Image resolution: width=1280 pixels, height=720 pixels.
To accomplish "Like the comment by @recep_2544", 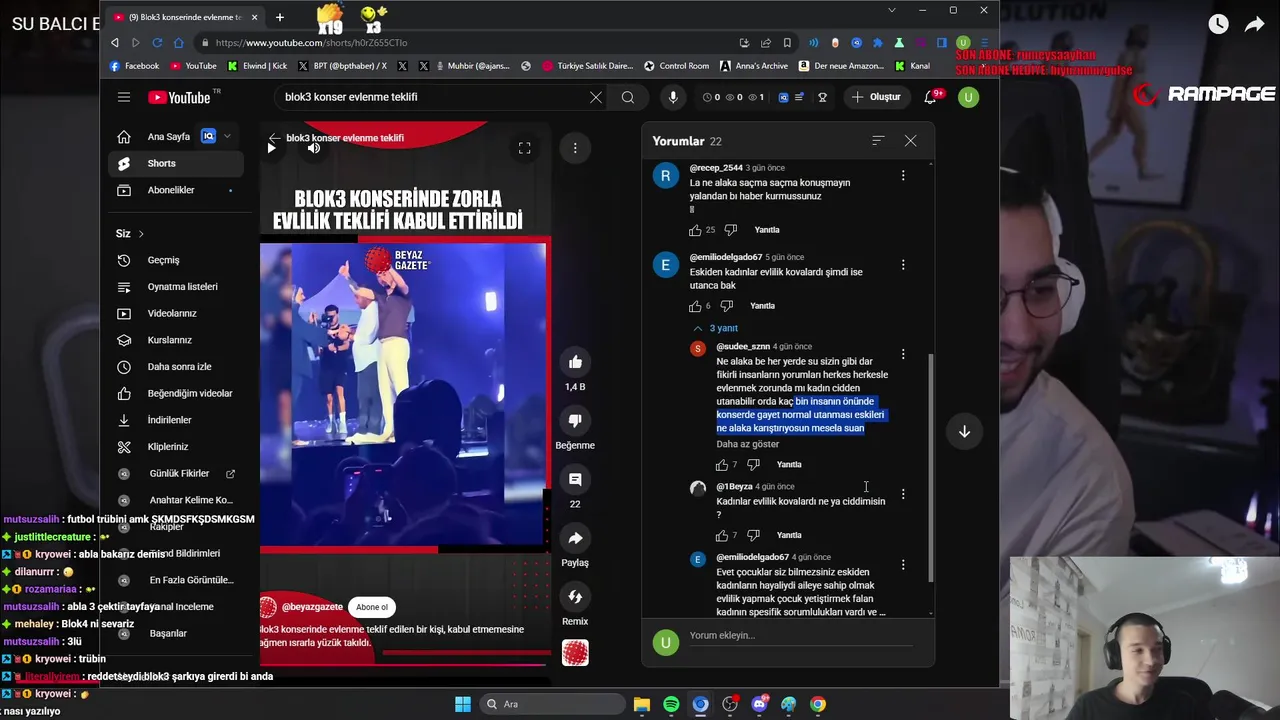I will 695,230.
